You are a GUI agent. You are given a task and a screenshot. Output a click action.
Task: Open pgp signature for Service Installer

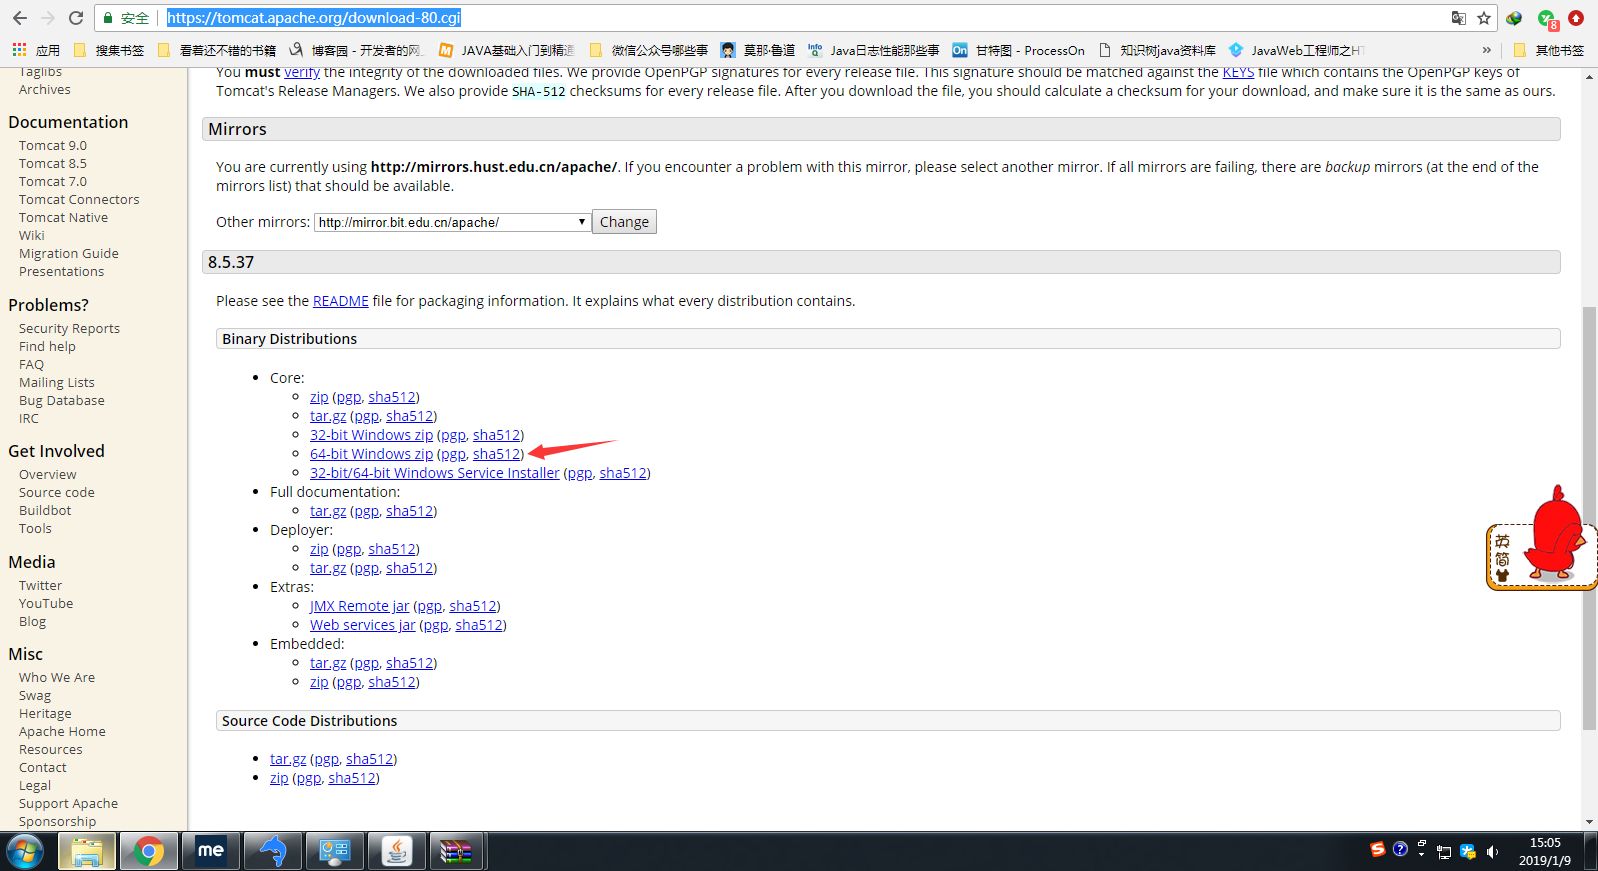click(x=580, y=473)
